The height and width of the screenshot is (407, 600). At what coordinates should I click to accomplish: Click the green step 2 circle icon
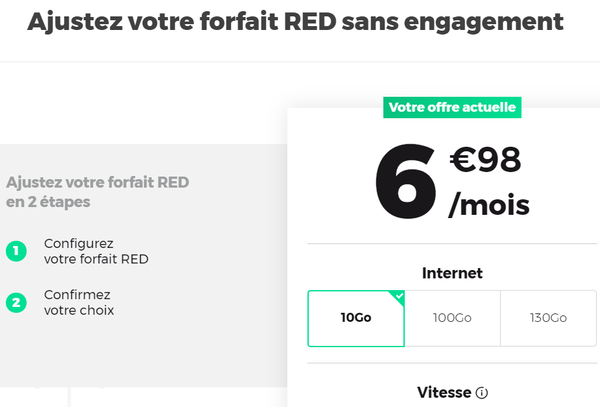pyautogui.click(x=16, y=302)
